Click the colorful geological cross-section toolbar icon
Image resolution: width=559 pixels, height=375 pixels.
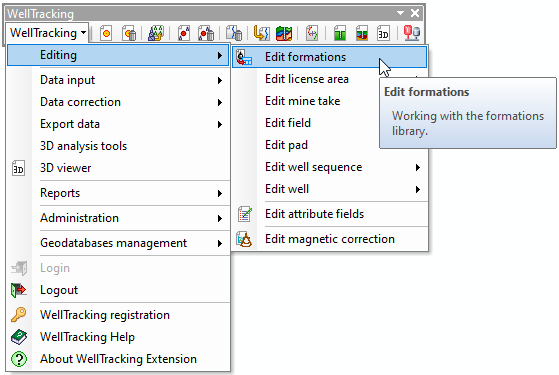(284, 34)
